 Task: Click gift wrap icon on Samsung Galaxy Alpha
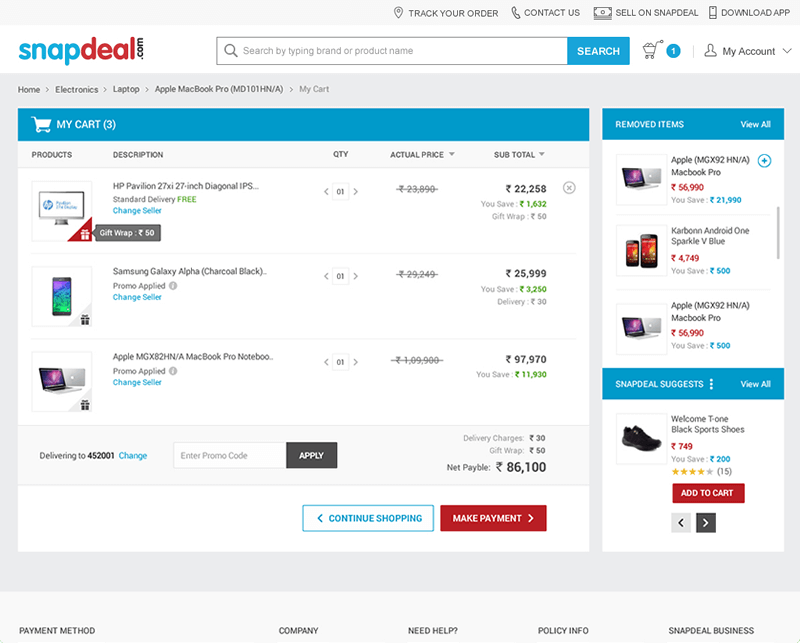click(85, 320)
